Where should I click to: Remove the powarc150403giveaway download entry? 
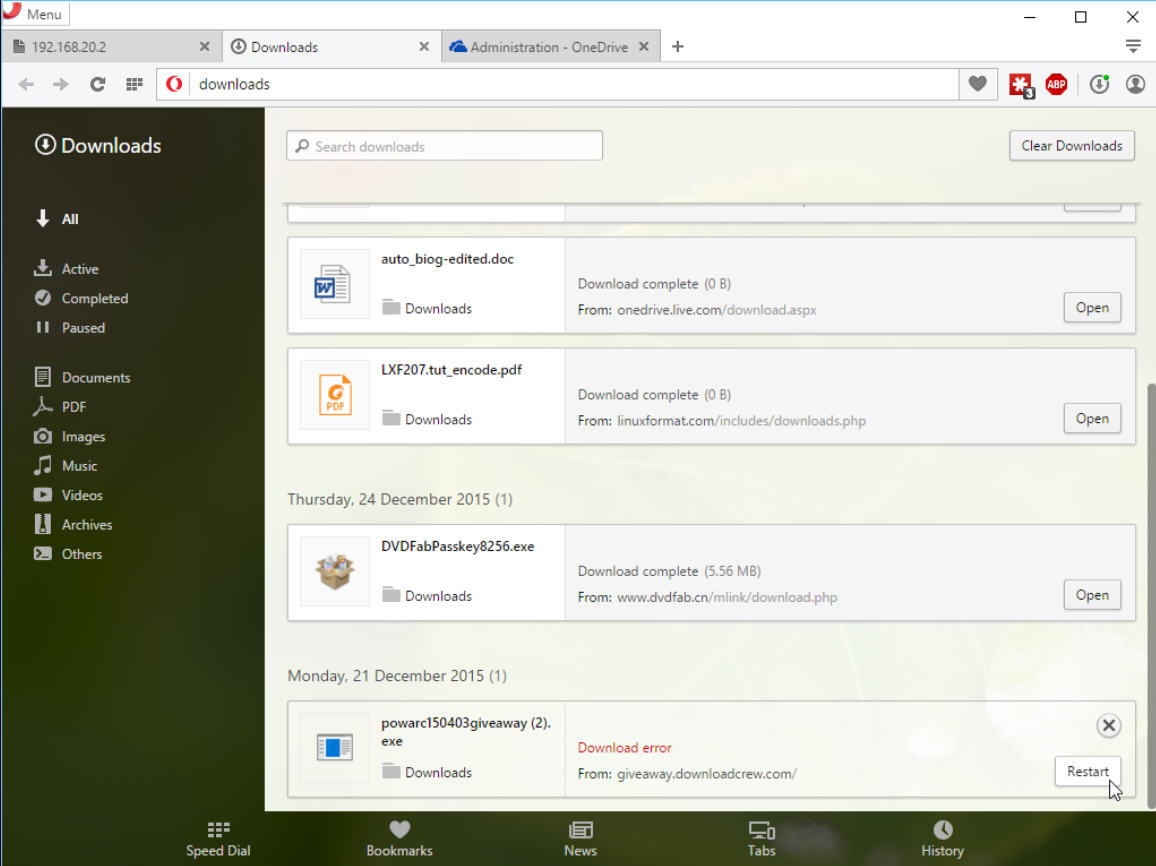coord(1108,725)
